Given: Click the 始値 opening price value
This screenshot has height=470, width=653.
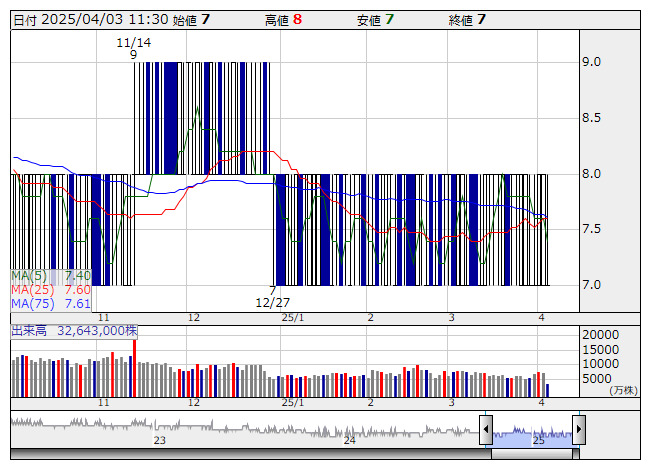Looking at the screenshot, I should (205, 19).
